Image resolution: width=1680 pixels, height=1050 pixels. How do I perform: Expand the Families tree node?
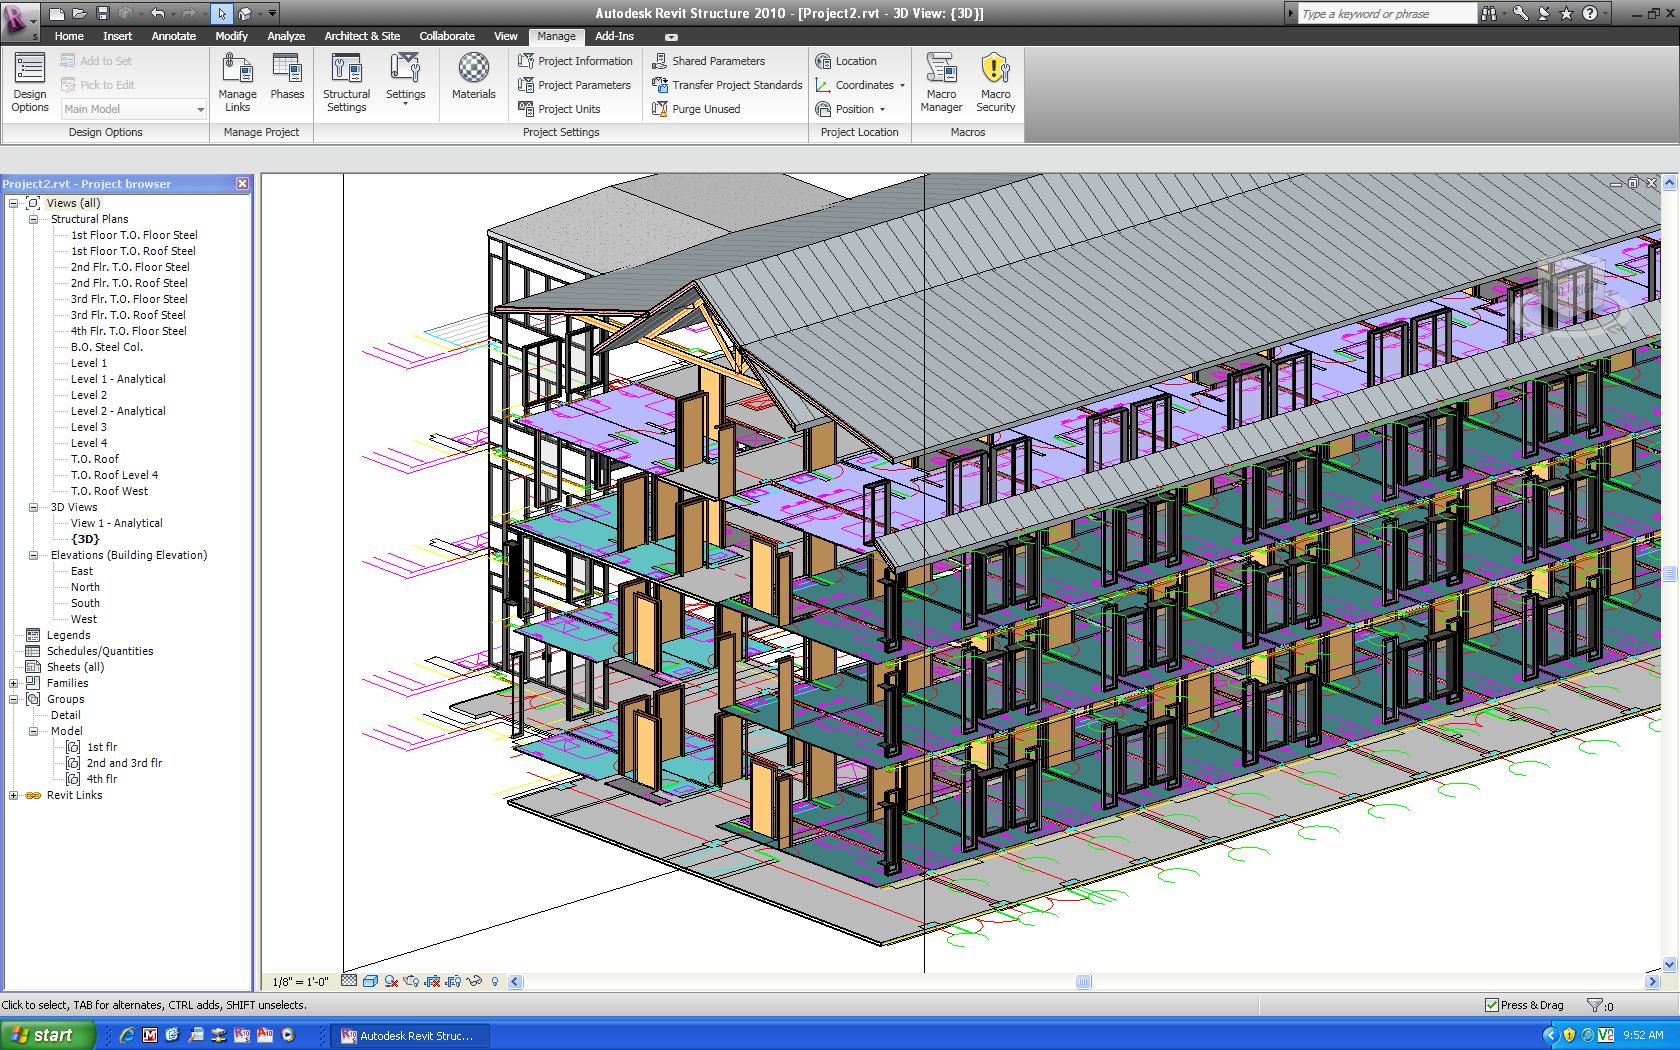(x=14, y=683)
